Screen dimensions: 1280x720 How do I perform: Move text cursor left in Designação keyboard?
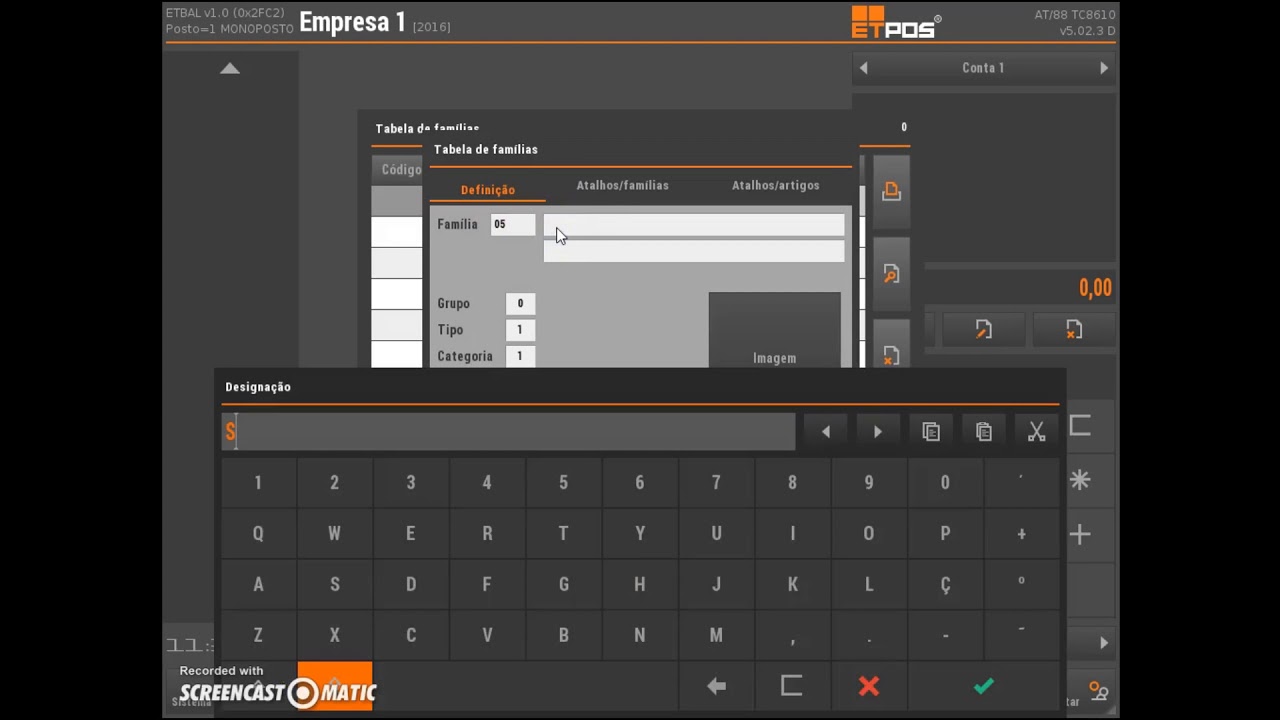[x=825, y=431]
